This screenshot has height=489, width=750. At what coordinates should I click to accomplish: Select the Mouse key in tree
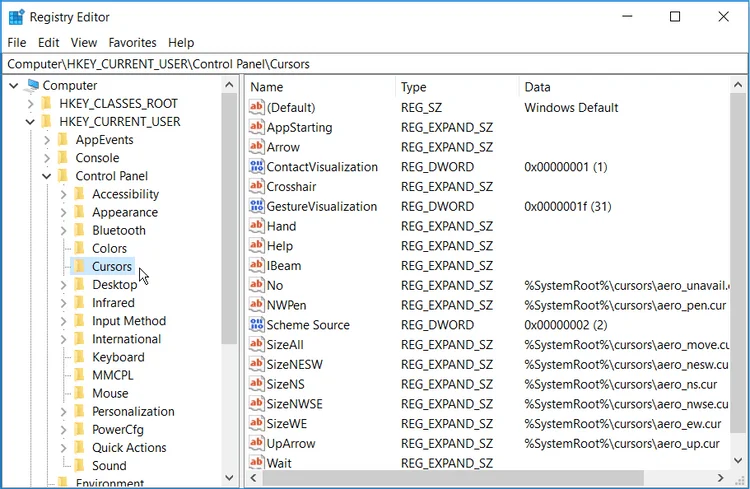coord(110,393)
